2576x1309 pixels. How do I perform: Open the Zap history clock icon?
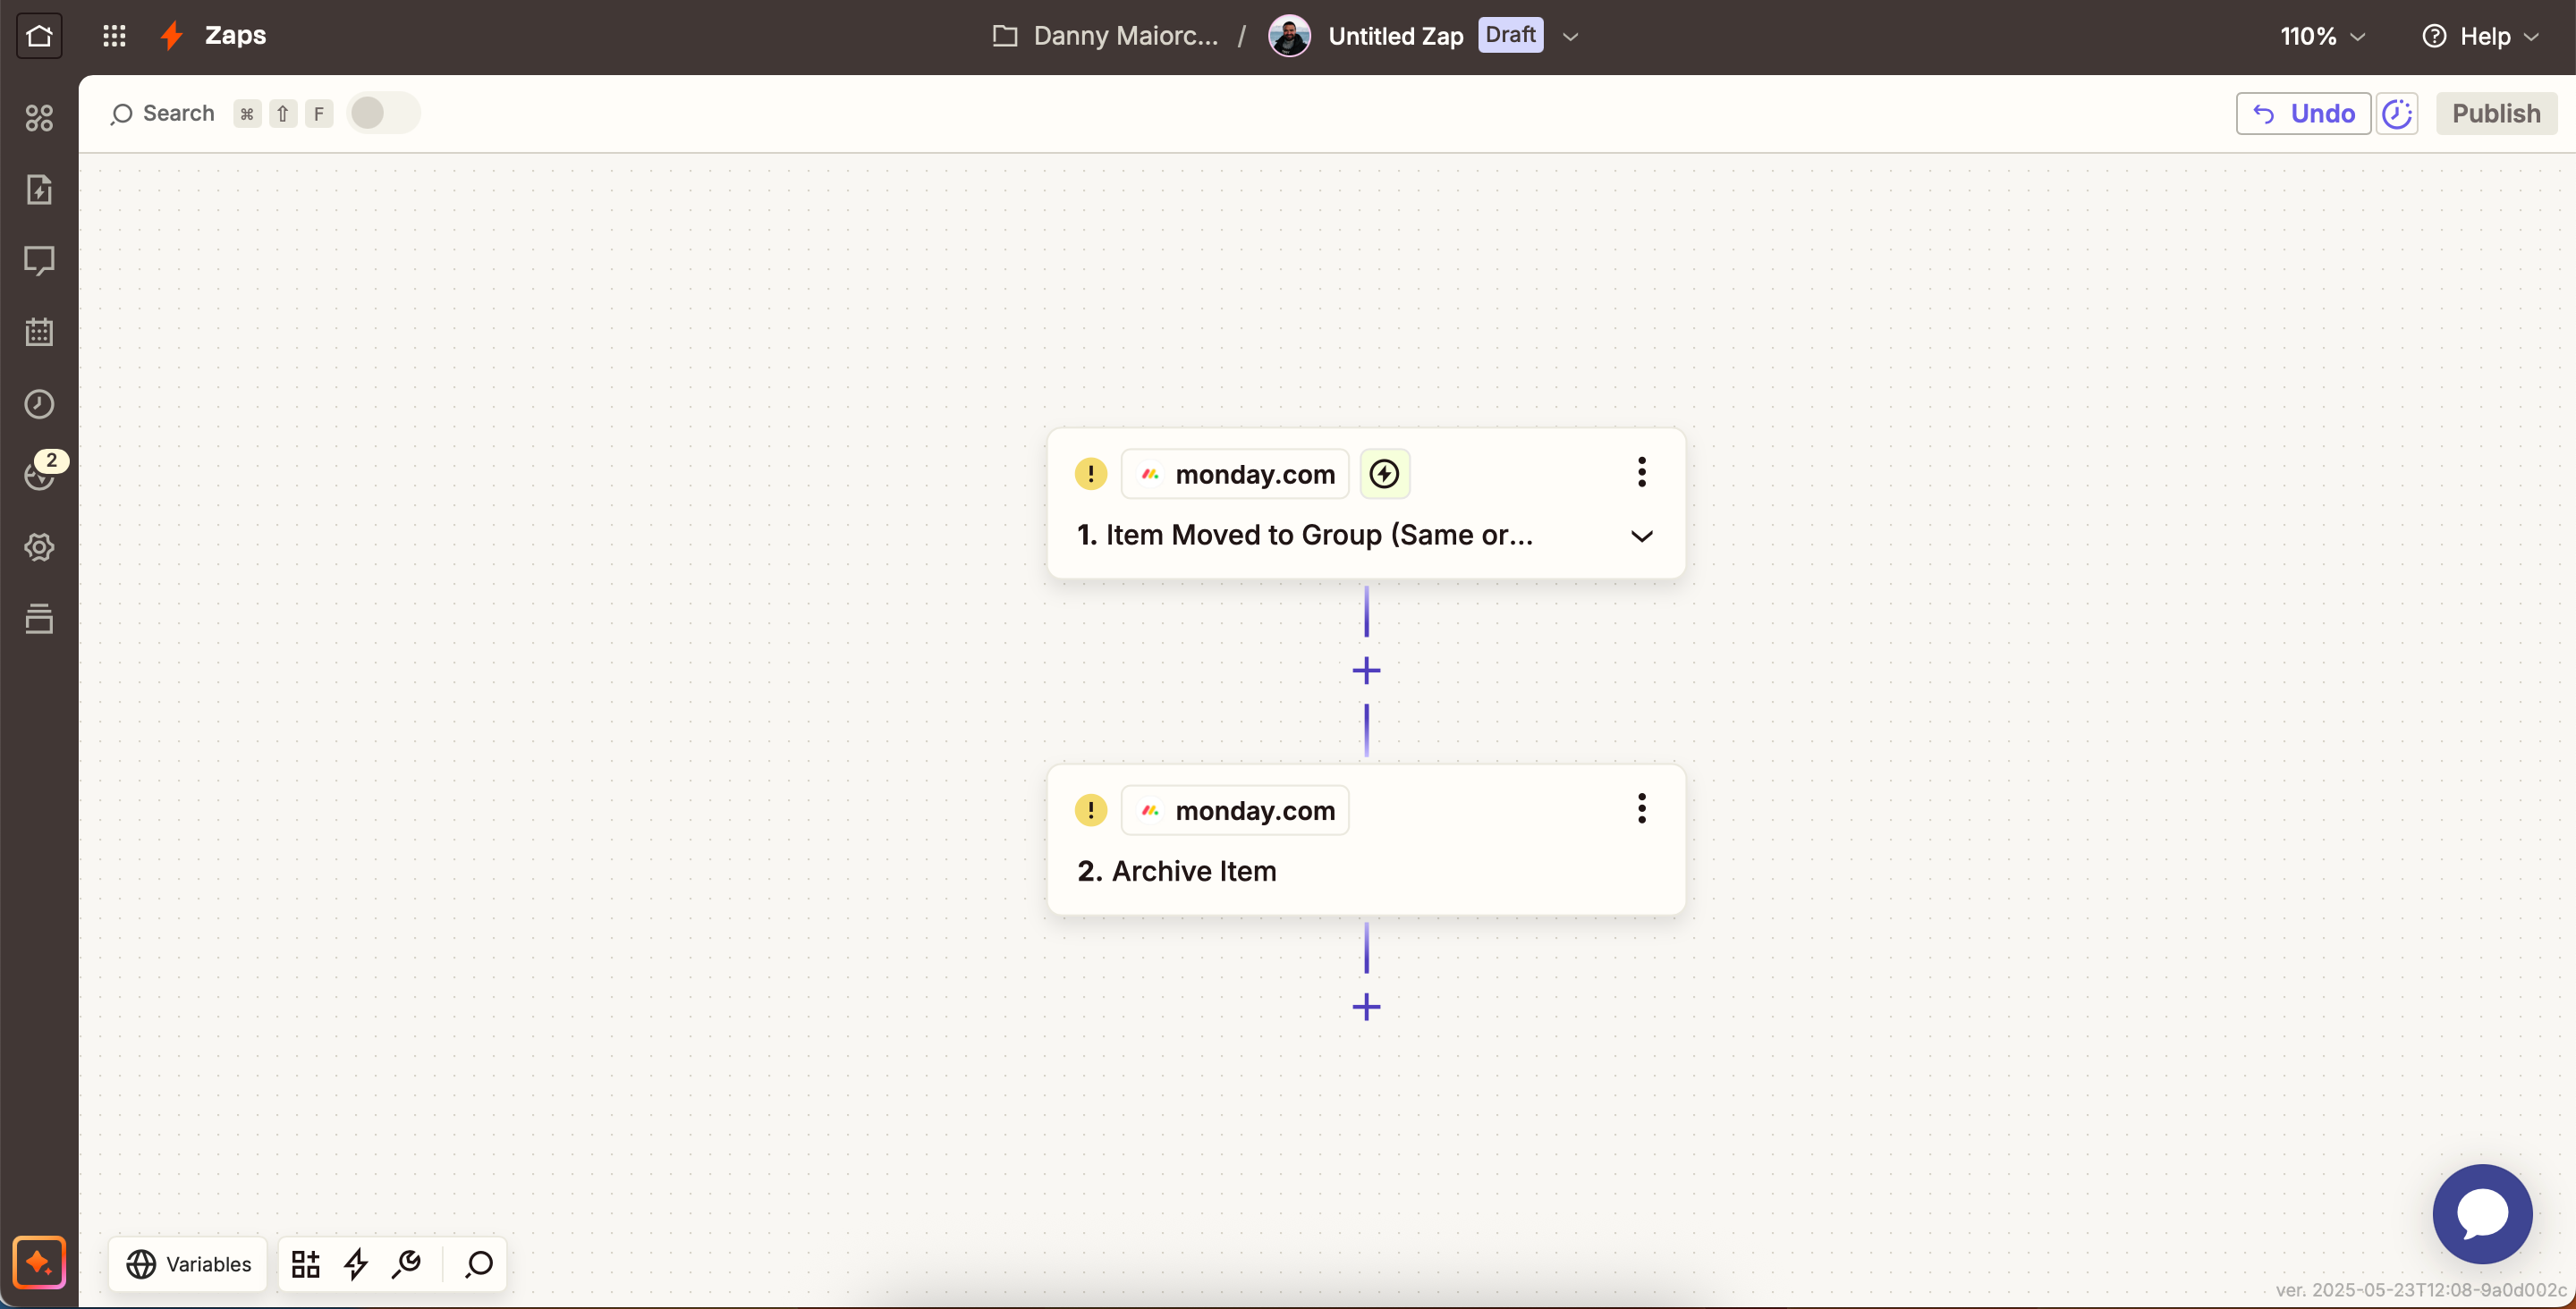(39, 404)
